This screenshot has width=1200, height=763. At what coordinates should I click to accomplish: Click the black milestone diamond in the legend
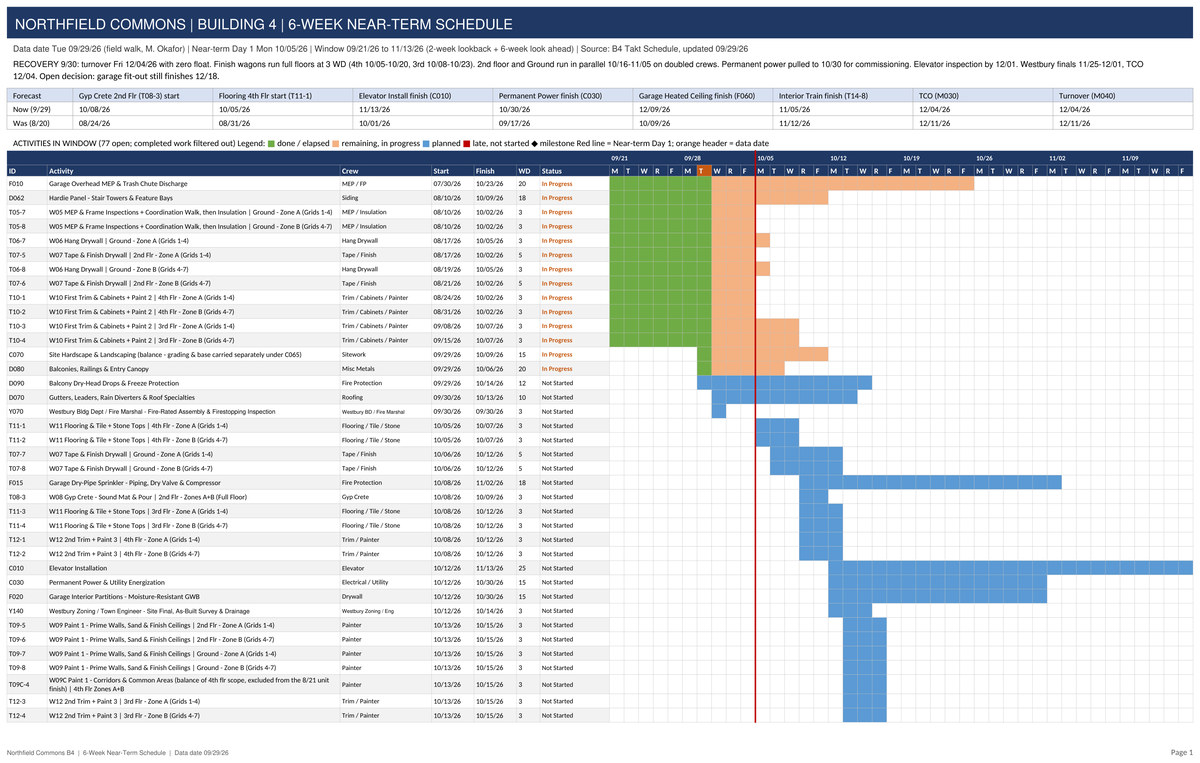[x=534, y=143]
